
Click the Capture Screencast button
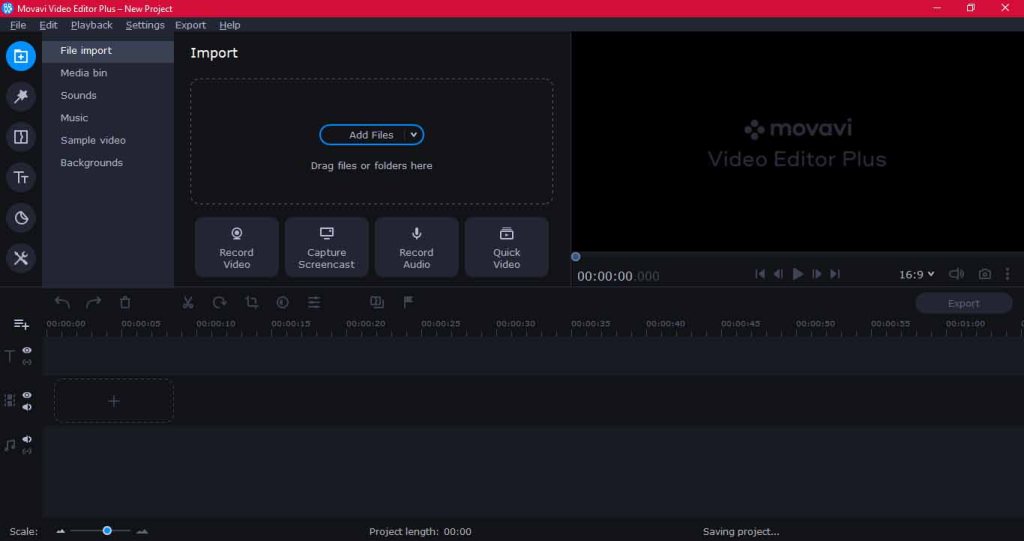click(326, 246)
